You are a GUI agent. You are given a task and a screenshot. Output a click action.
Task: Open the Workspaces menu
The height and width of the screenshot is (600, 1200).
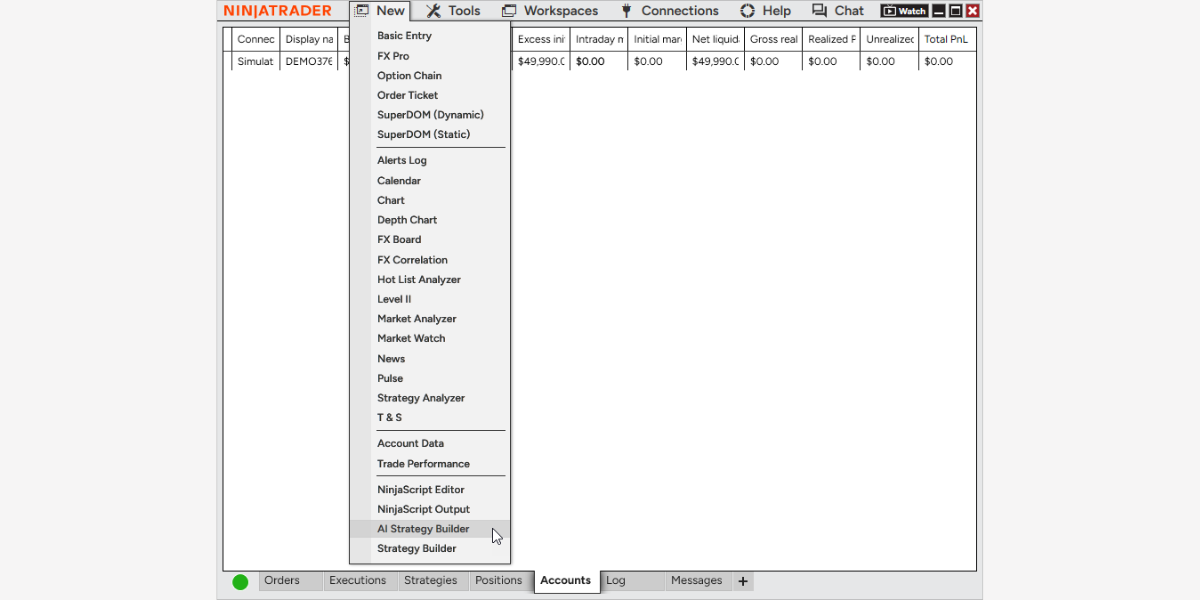pos(549,11)
